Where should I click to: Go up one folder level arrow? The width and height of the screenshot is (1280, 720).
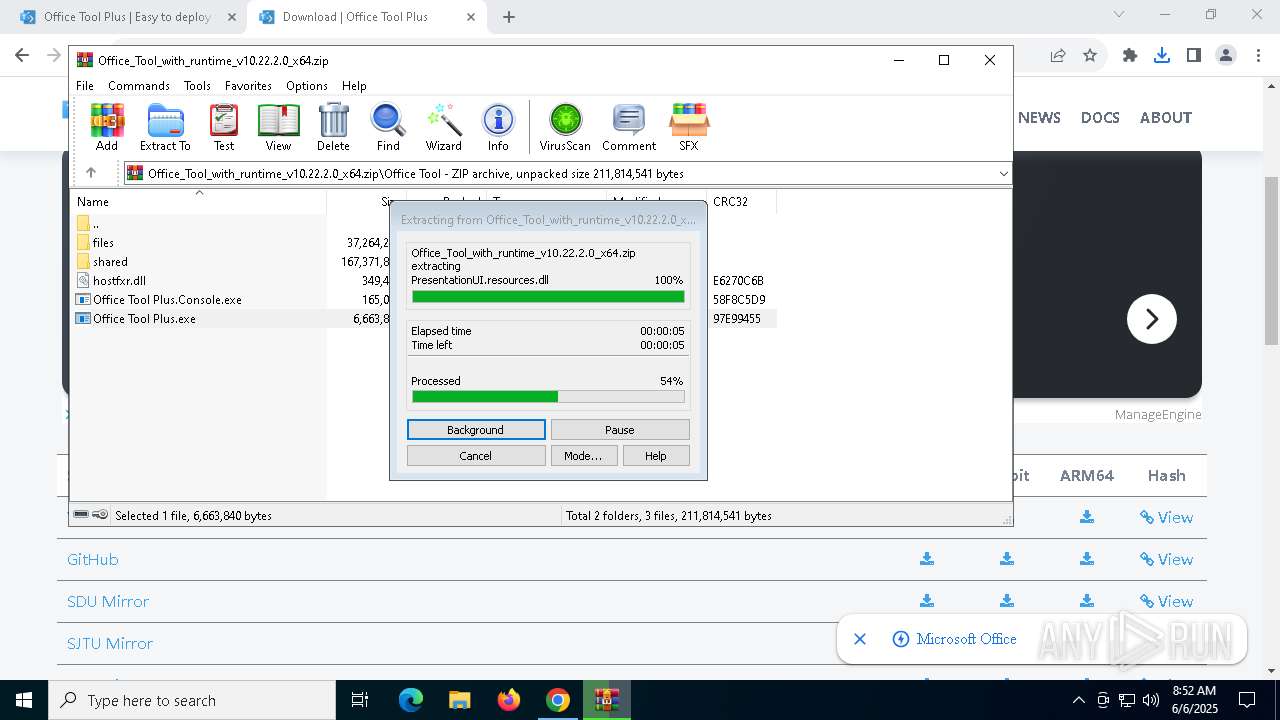click(x=90, y=173)
